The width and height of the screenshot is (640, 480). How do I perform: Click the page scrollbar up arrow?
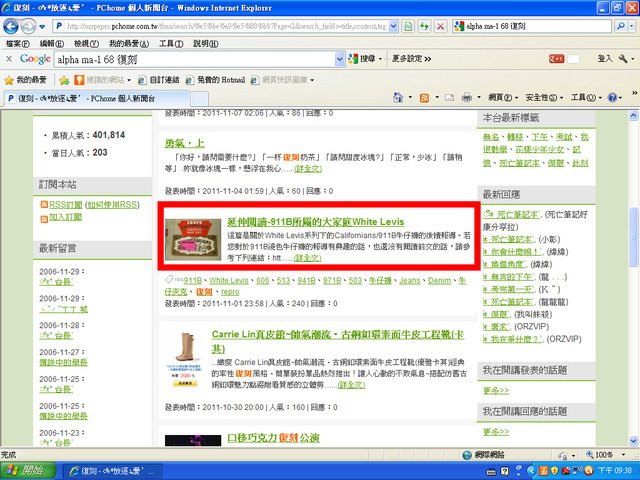click(633, 116)
